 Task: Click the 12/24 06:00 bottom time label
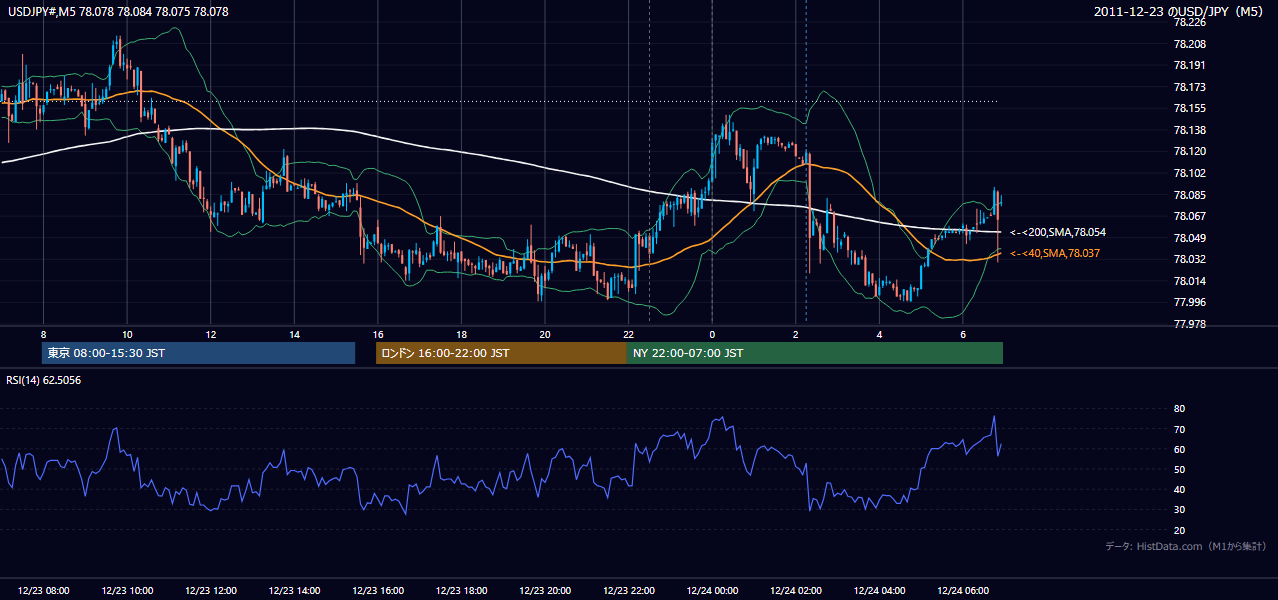[x=962, y=591]
